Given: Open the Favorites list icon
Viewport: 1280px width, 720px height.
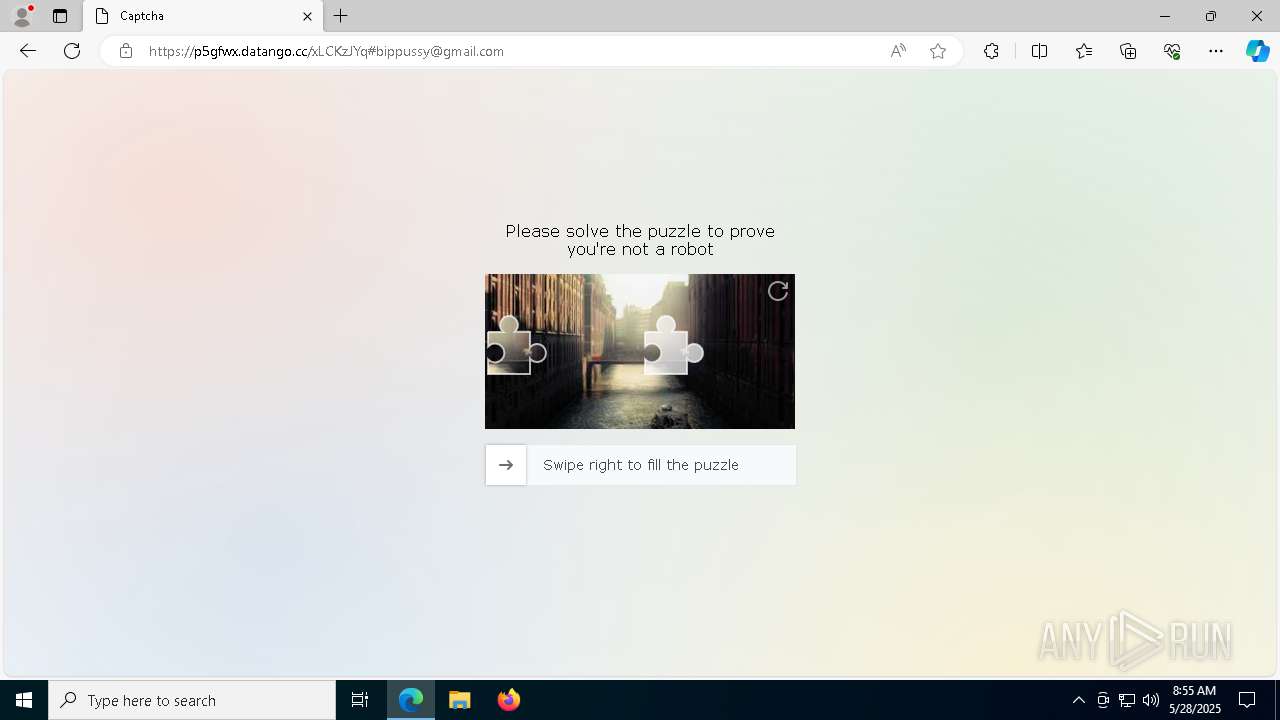Looking at the screenshot, I should (1084, 51).
